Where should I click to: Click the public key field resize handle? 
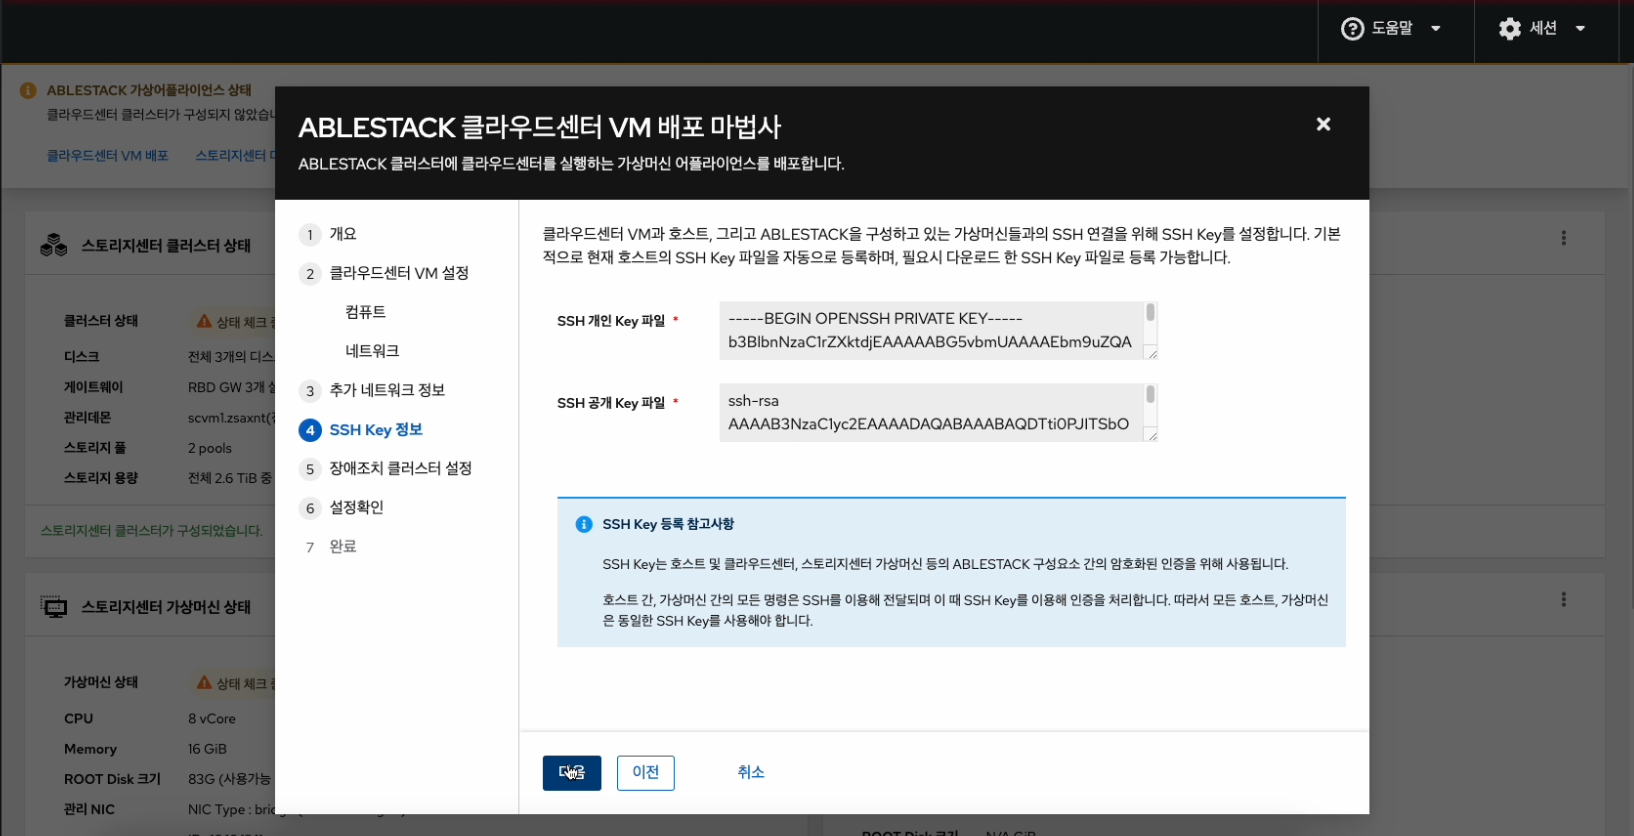[x=1151, y=435]
